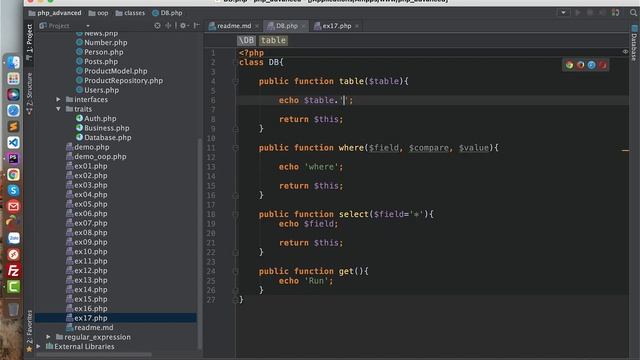Open Project panel settings gear
The image size is (640, 360).
[183, 26]
